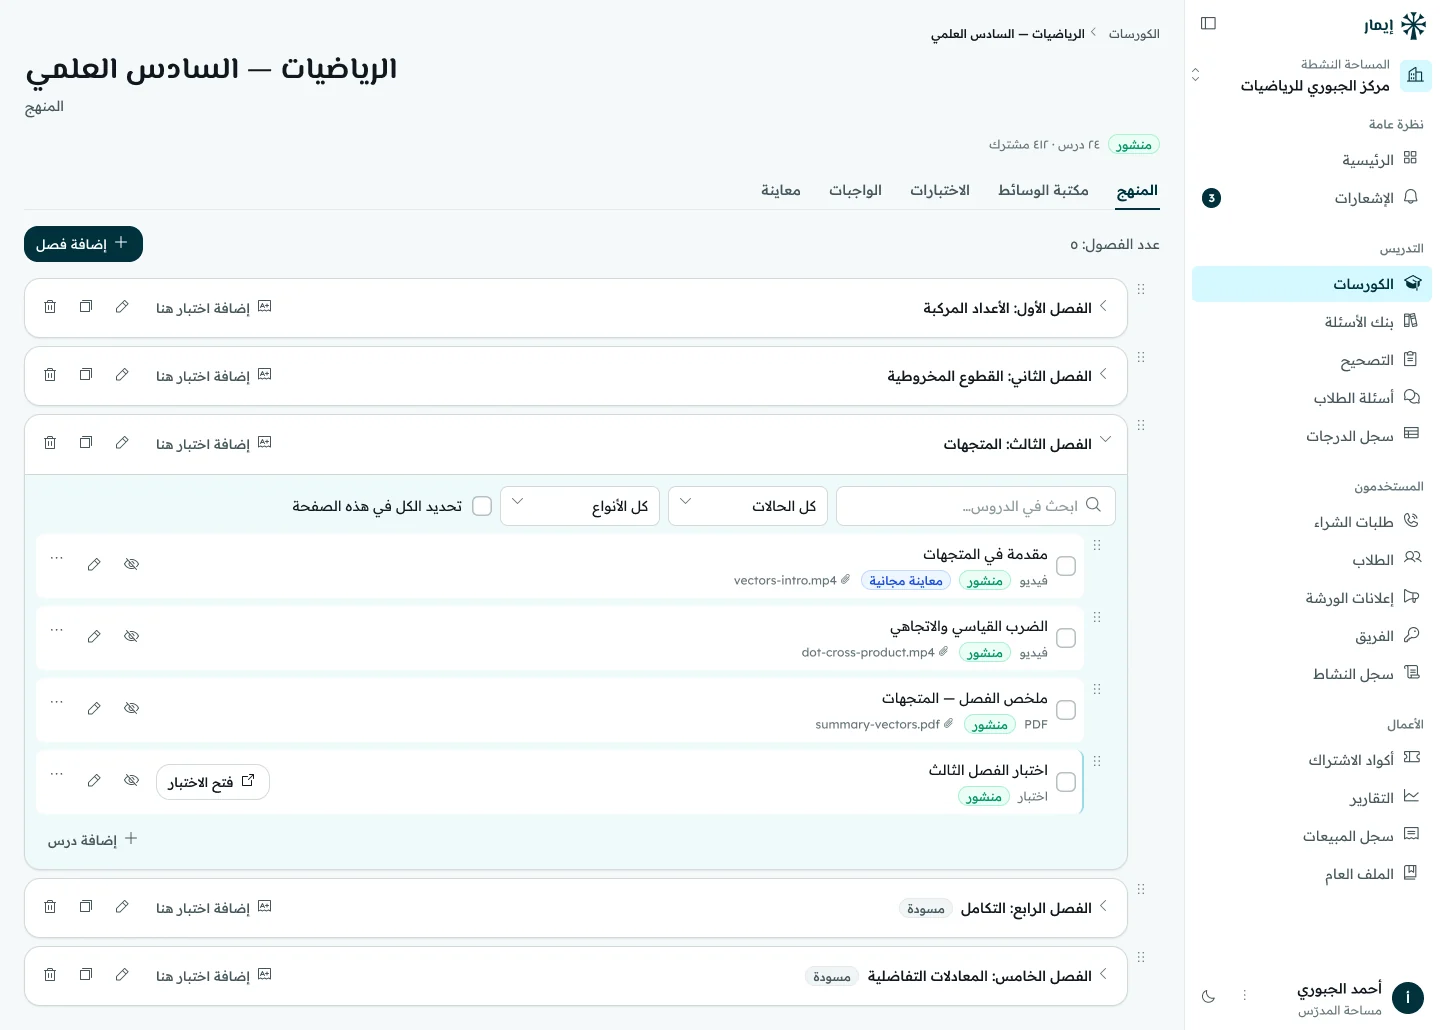Screen dimensions: 1440x1030
Task: Click search field ابحث في الدروس
Action: (x=976, y=506)
